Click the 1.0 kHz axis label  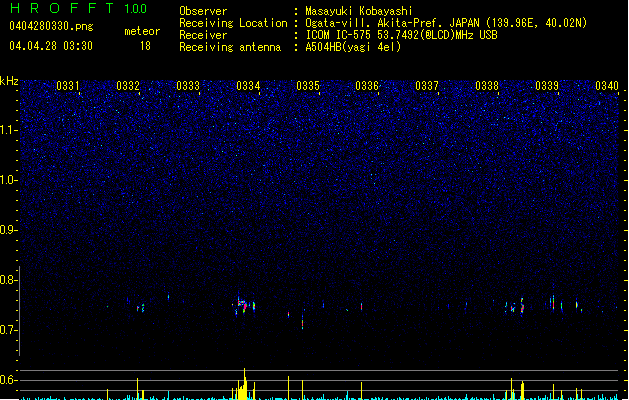(9, 180)
